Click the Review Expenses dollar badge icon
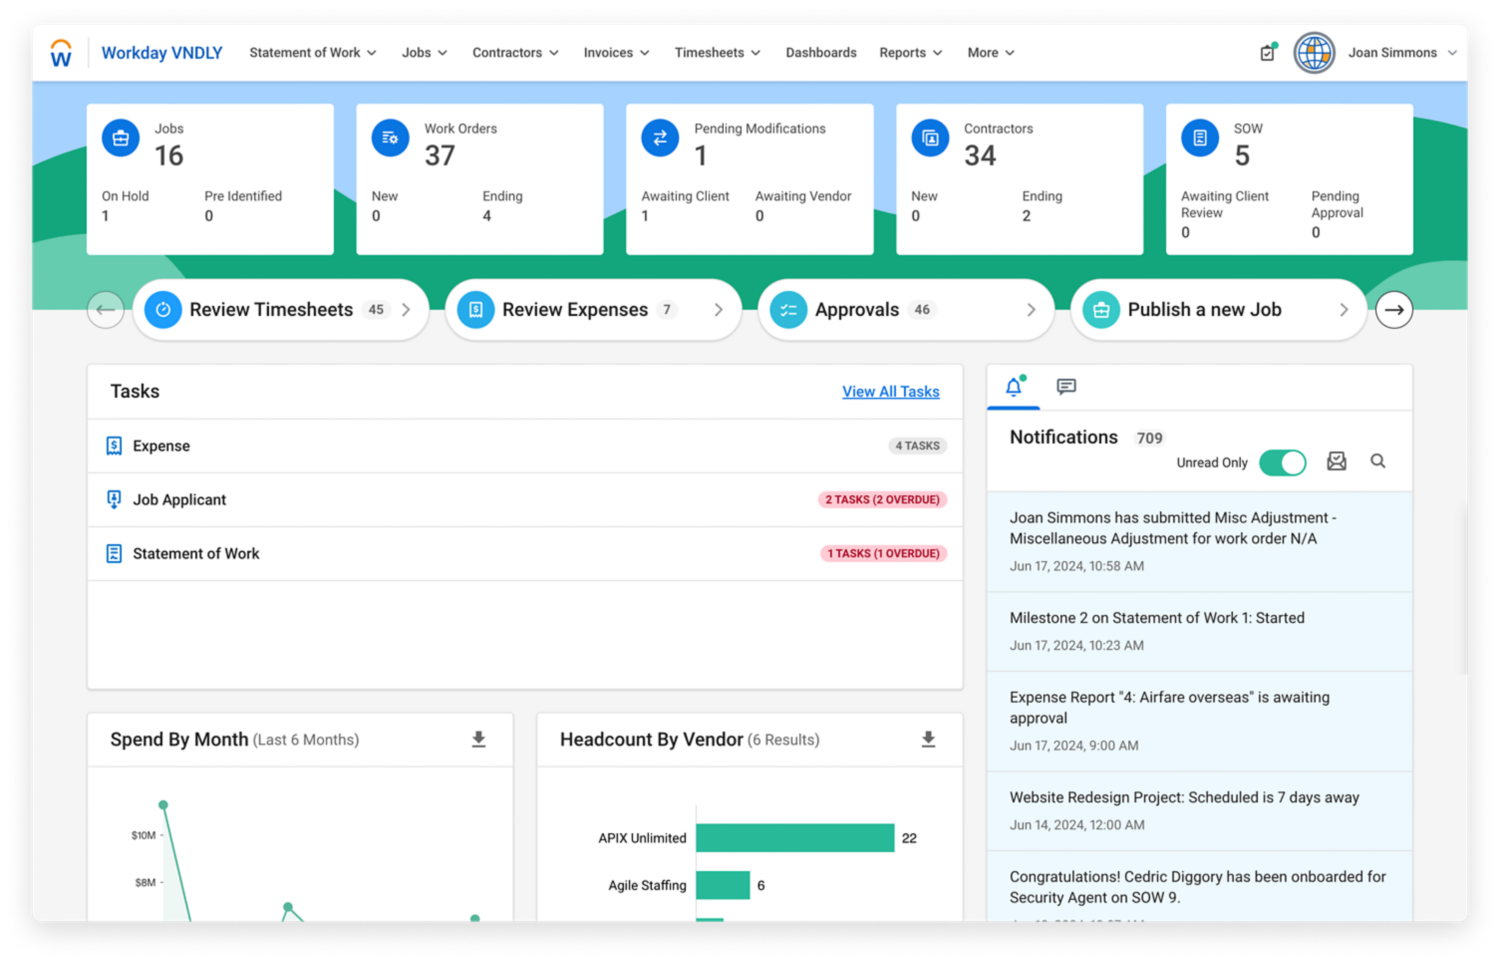Screen dimensions: 1500x962 (x=475, y=310)
